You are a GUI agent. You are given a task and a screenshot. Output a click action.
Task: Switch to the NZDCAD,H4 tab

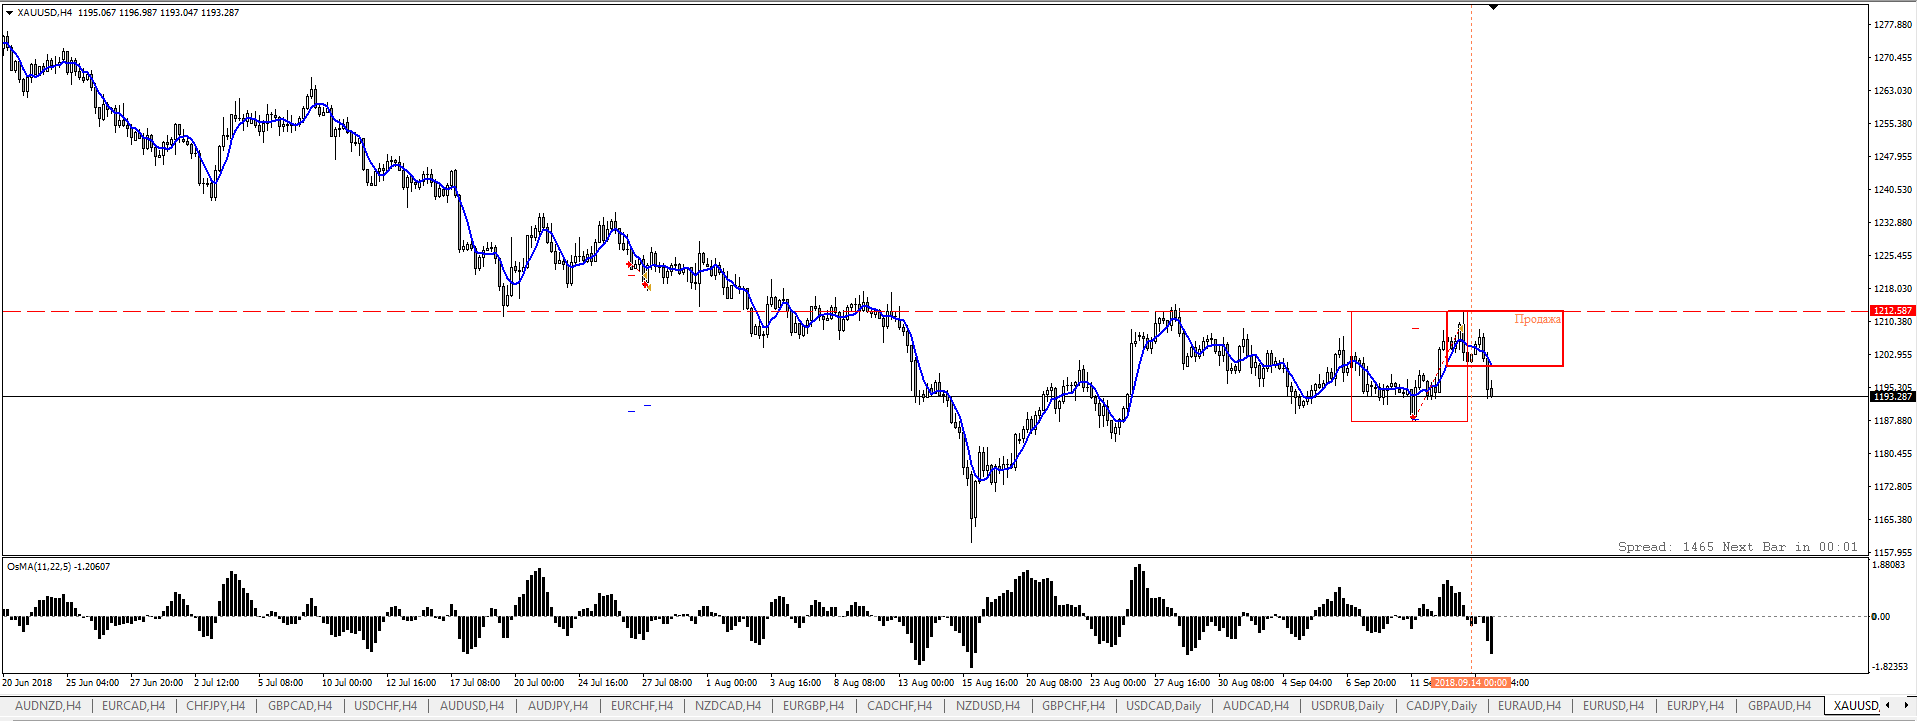click(x=727, y=706)
